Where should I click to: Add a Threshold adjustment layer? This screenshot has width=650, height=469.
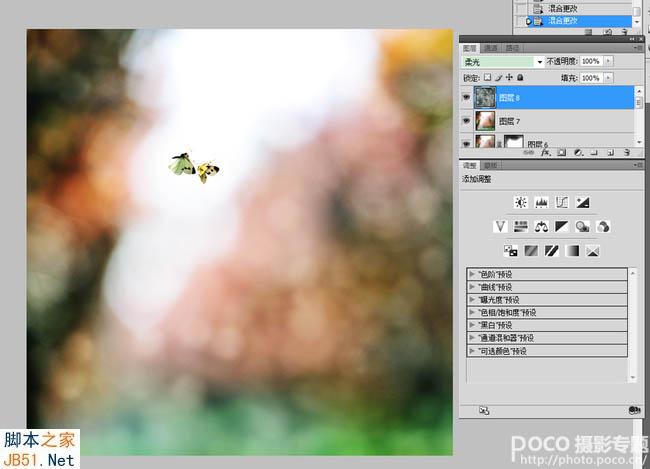(552, 251)
